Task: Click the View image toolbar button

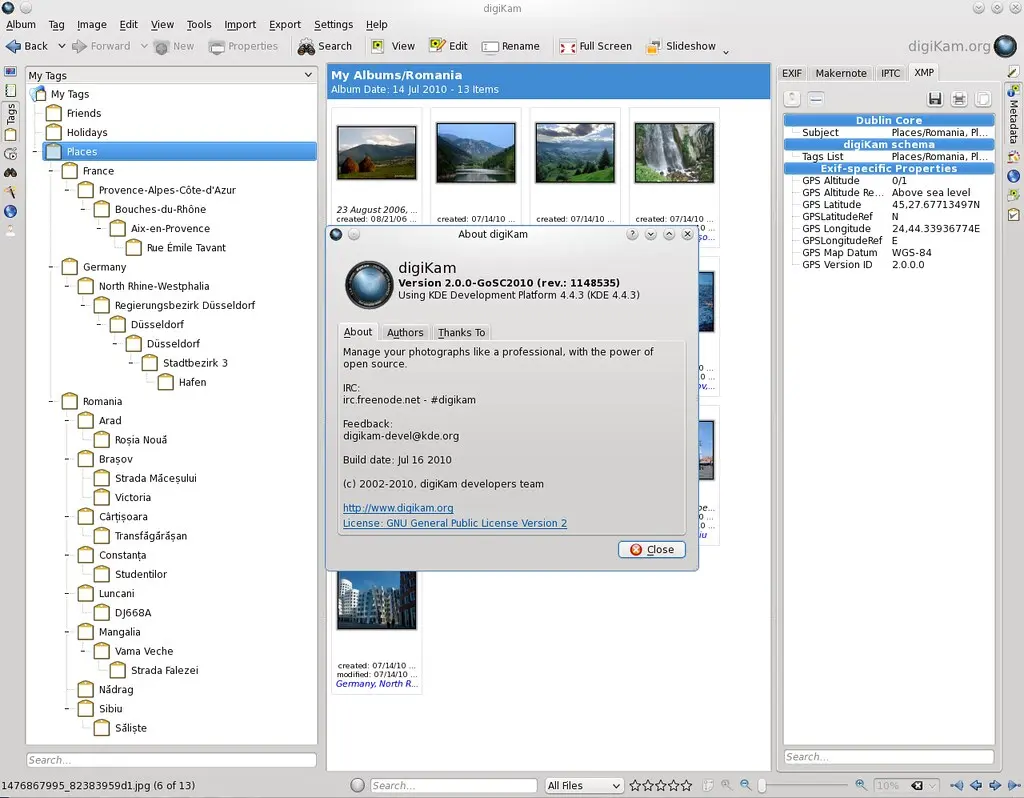Action: coord(393,46)
